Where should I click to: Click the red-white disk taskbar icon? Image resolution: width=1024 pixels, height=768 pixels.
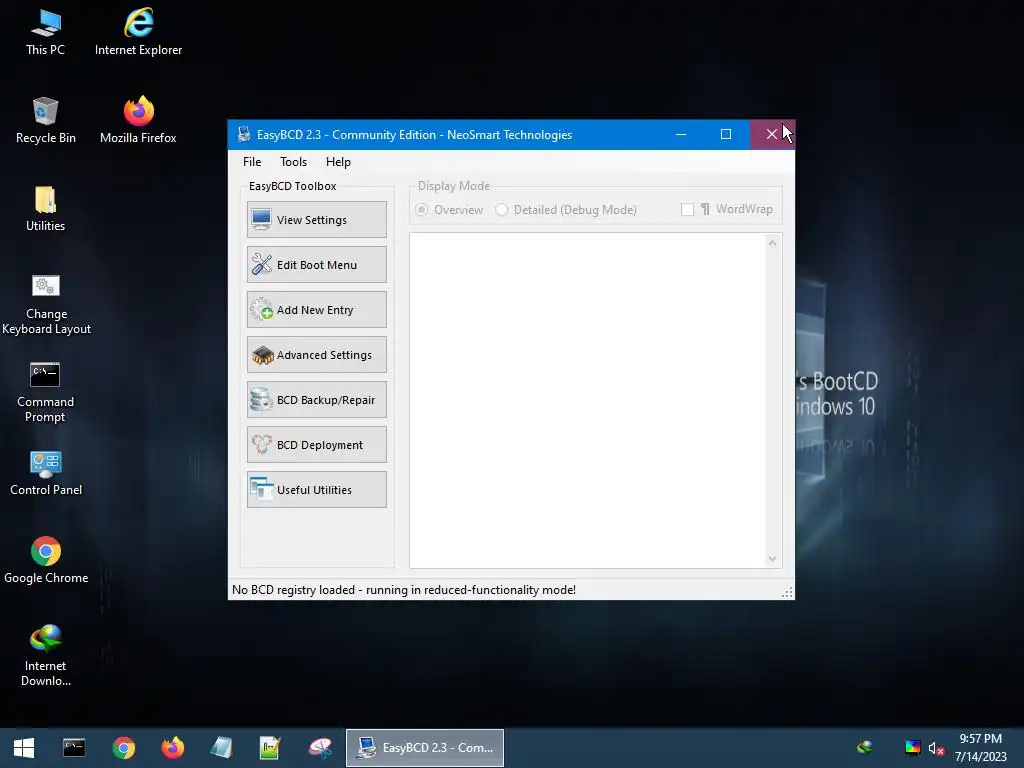point(320,748)
